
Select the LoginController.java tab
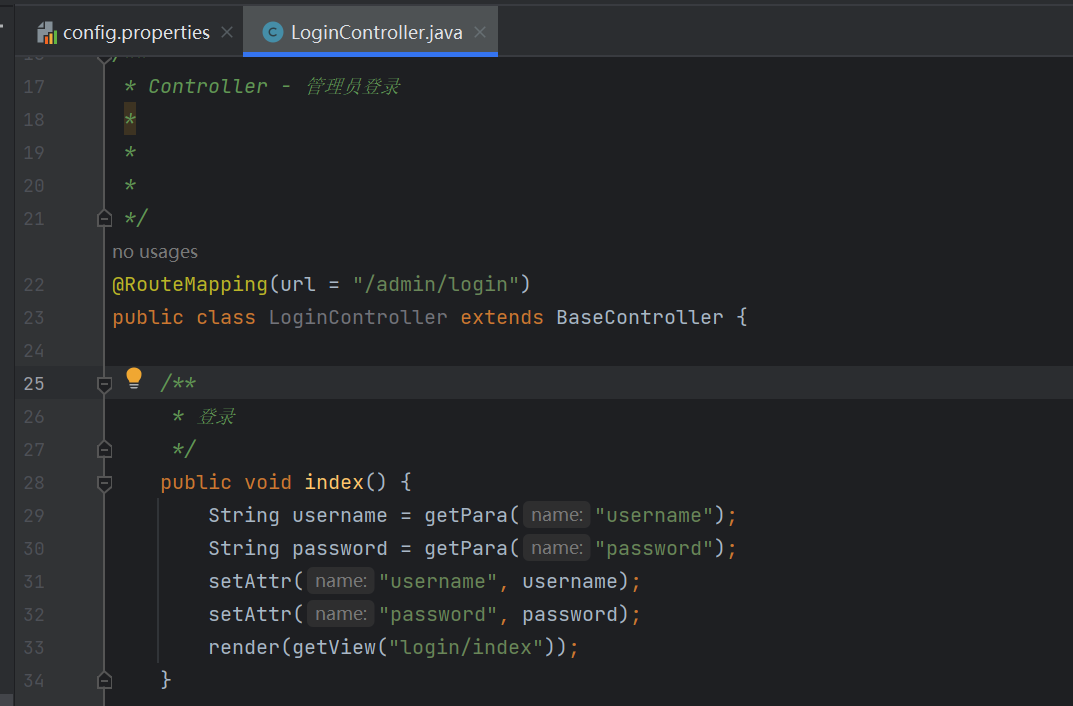pos(370,32)
